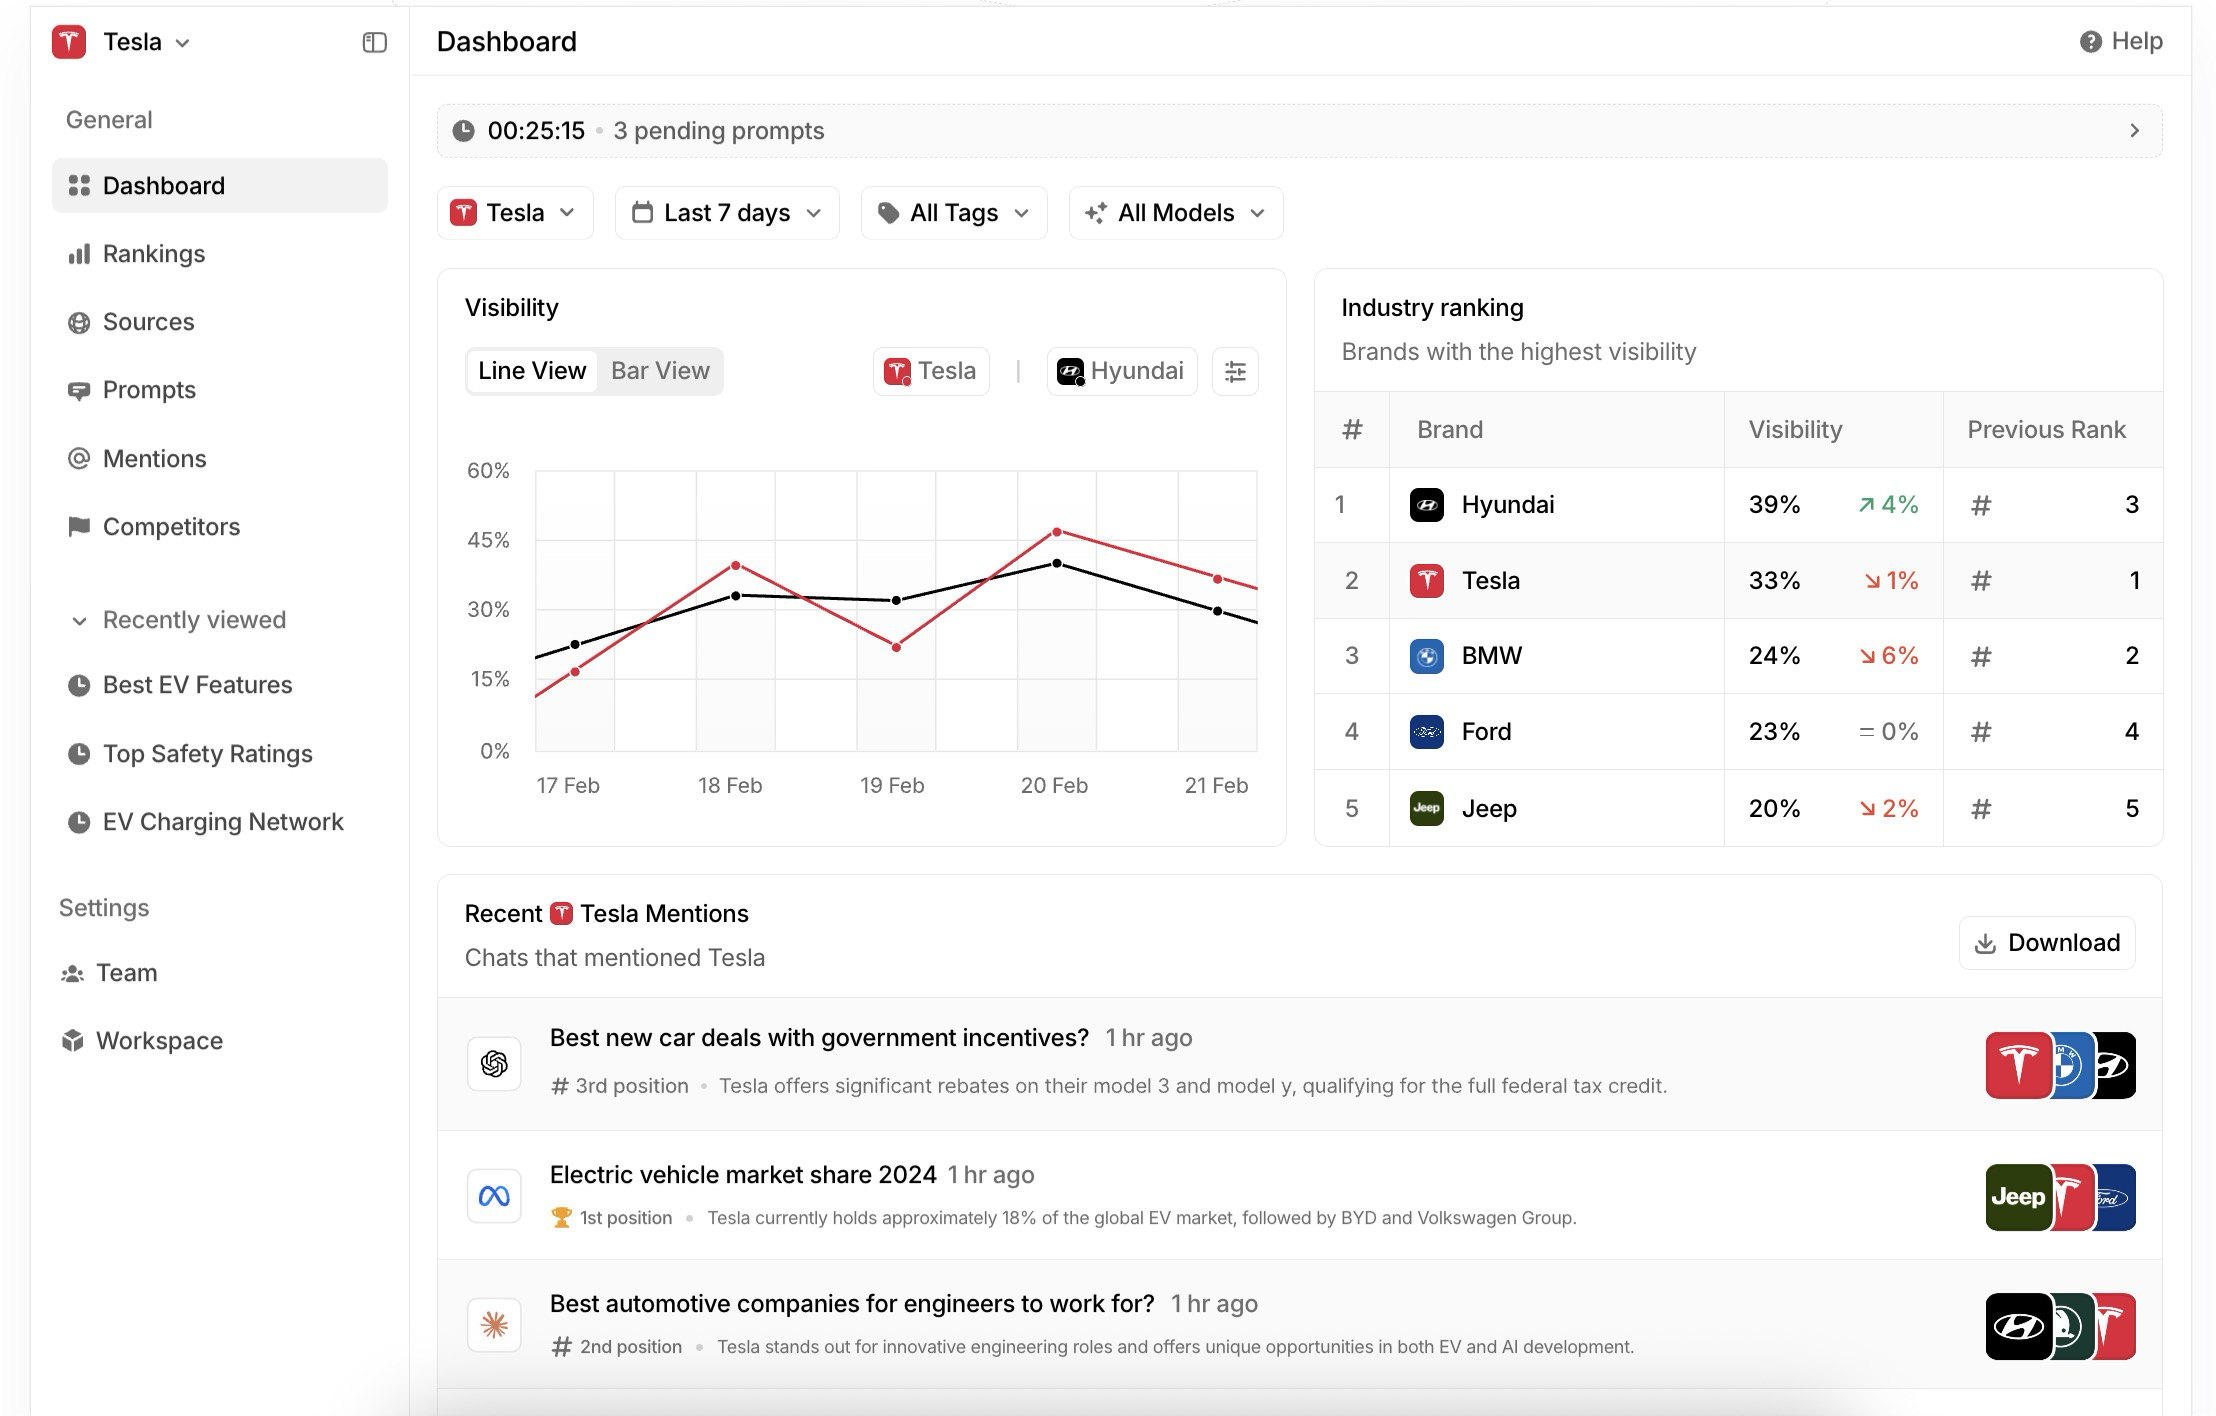The image size is (2216, 1416).
Task: Open the Last 7 days dropdown
Action: pos(727,213)
